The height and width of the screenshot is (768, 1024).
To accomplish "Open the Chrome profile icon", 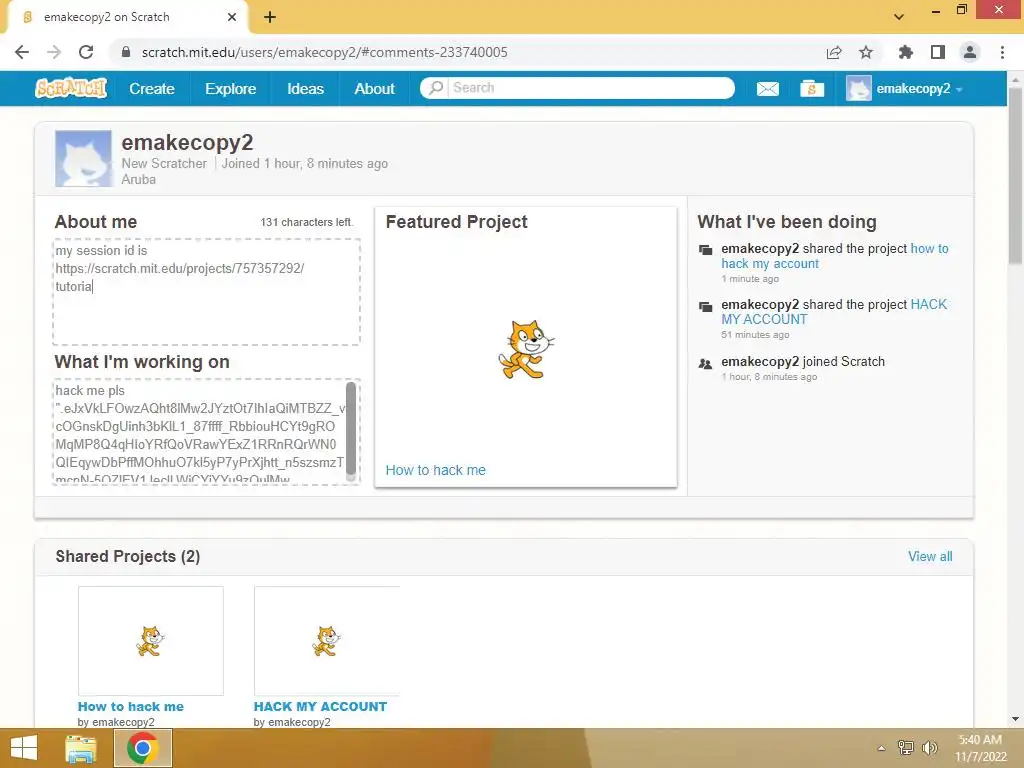I will tap(970, 52).
